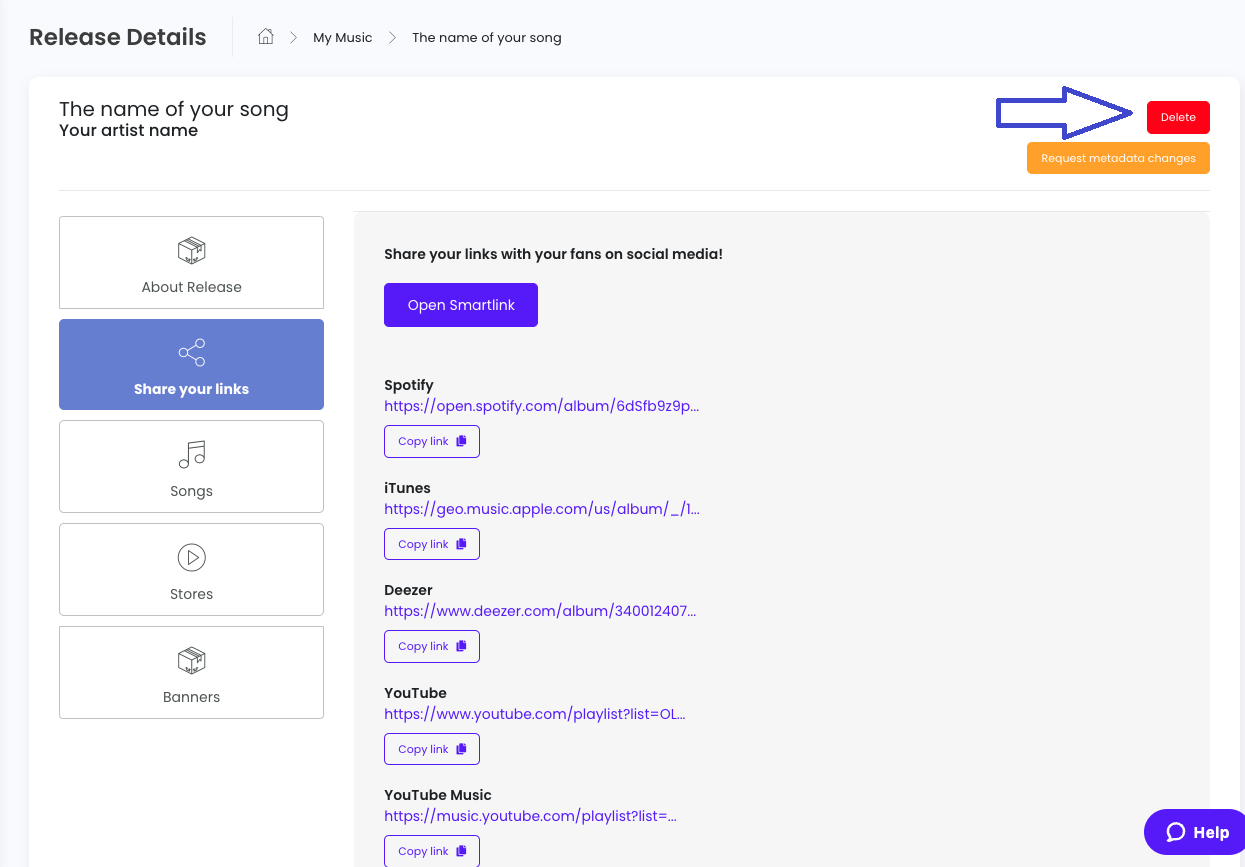Copy link for iTunes
Image resolution: width=1245 pixels, height=867 pixels.
tap(432, 544)
